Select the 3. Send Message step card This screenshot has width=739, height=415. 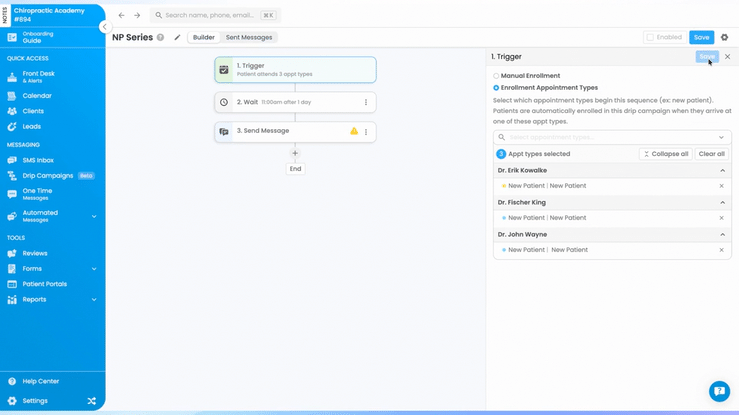[x=296, y=132]
